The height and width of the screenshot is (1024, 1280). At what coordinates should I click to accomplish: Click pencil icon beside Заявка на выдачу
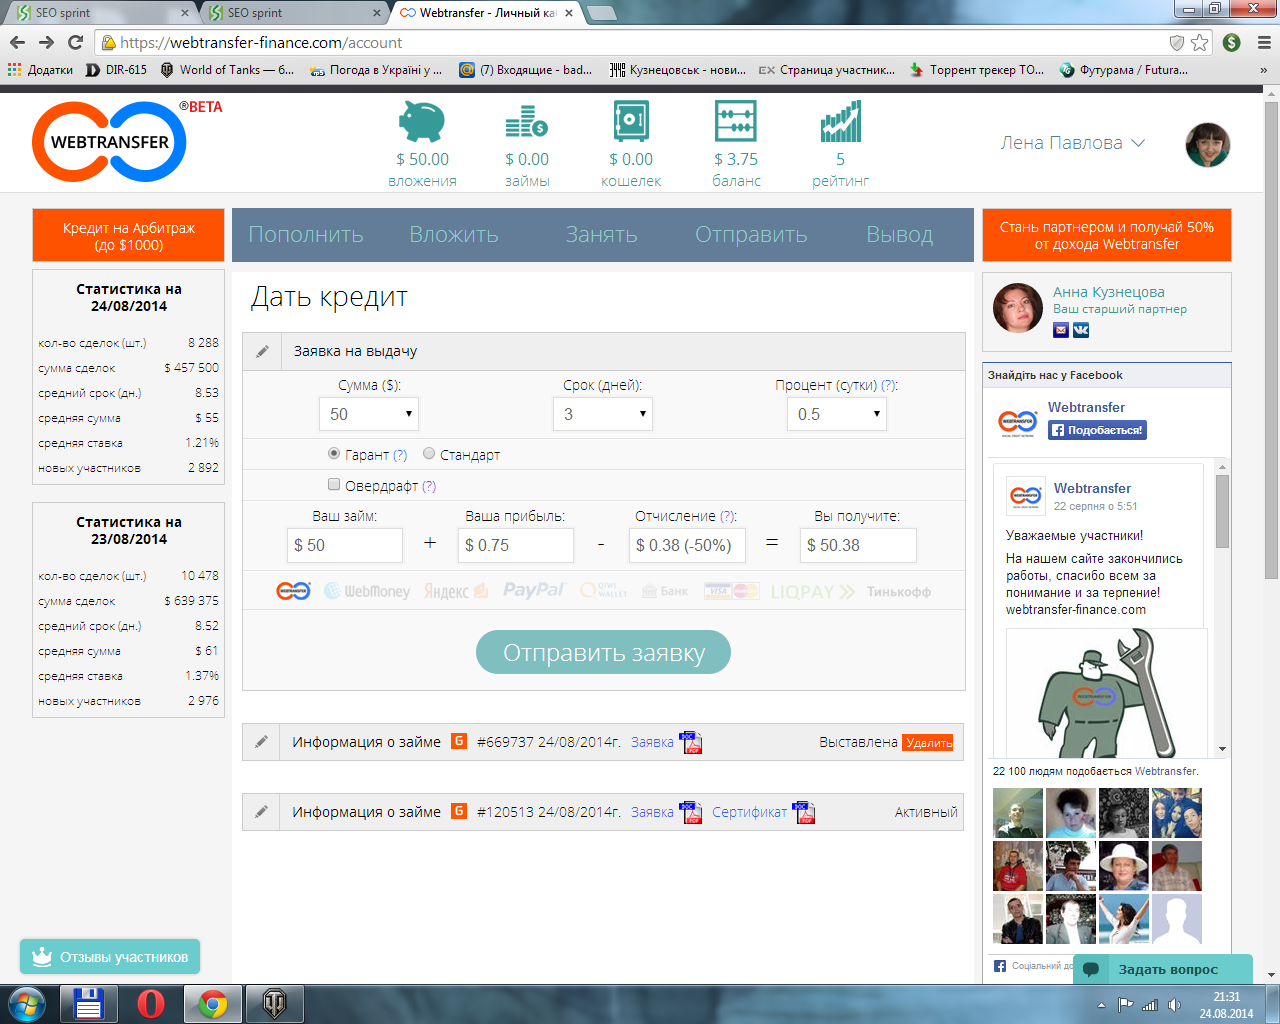262,351
